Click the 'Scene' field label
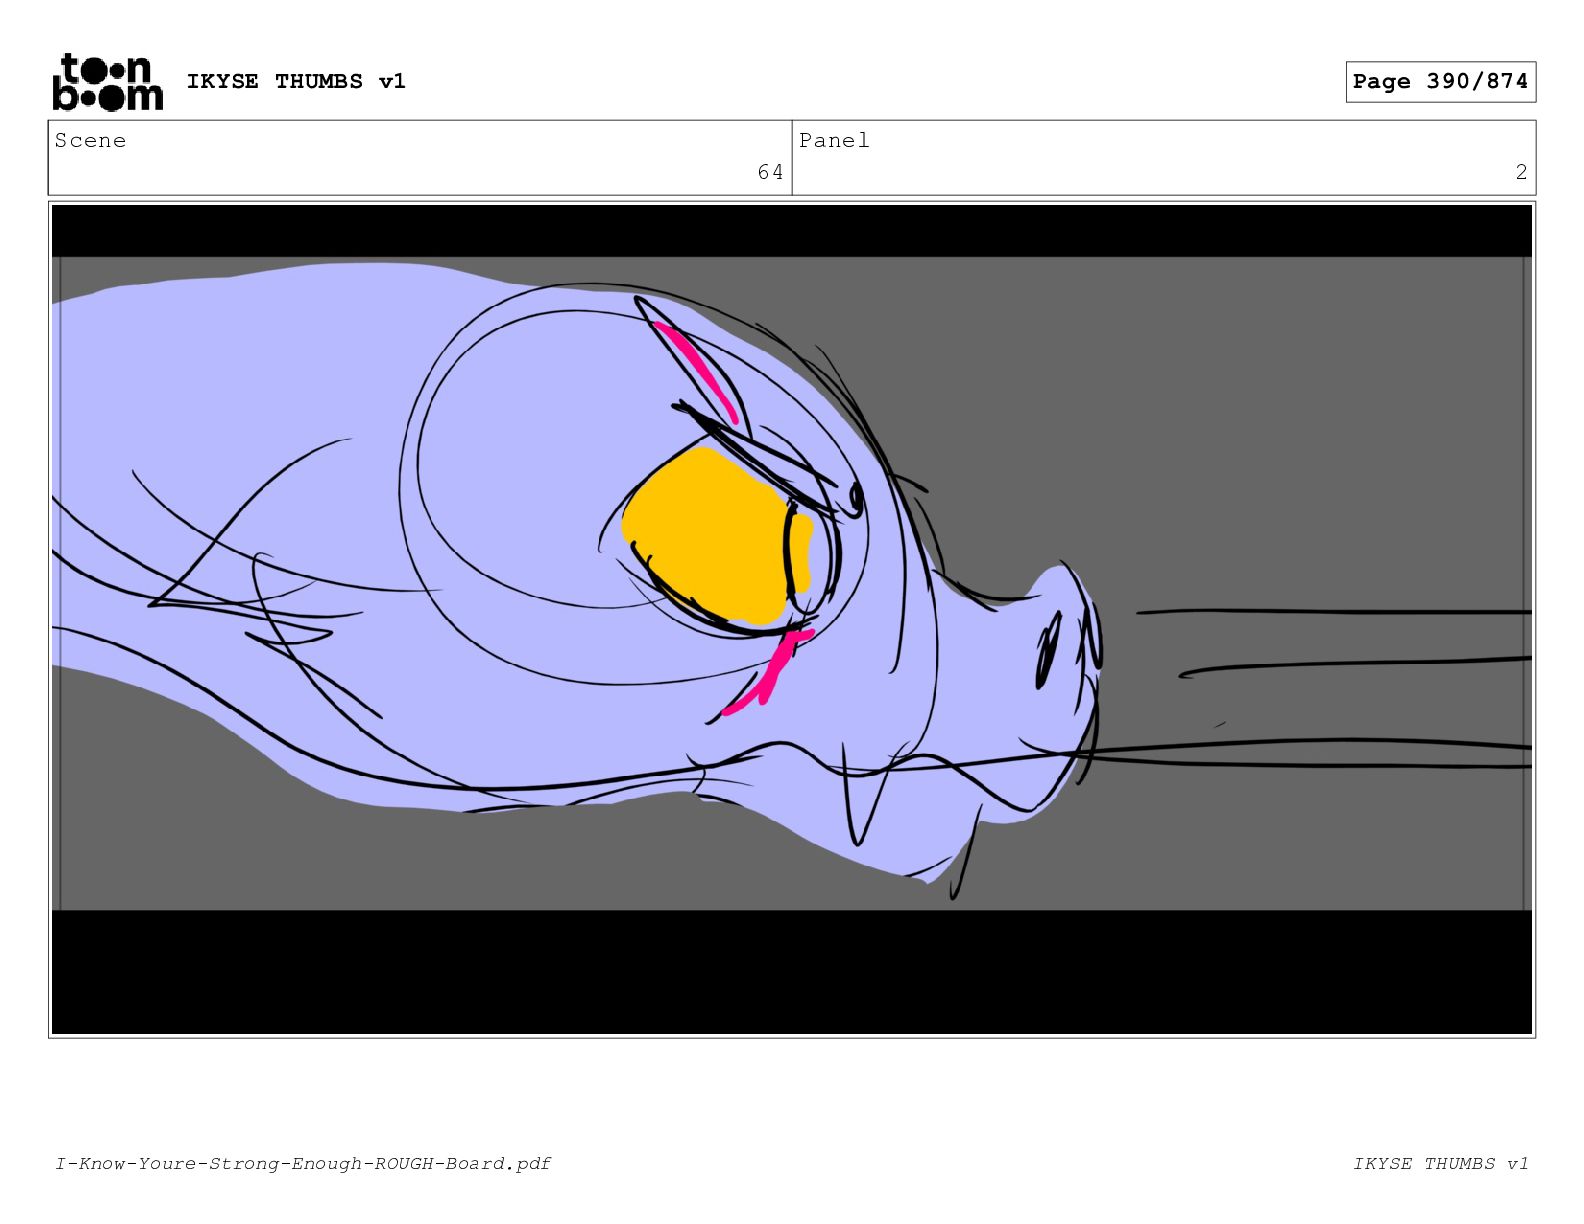The width and height of the screenshot is (1584, 1224). pyautogui.click(x=91, y=141)
